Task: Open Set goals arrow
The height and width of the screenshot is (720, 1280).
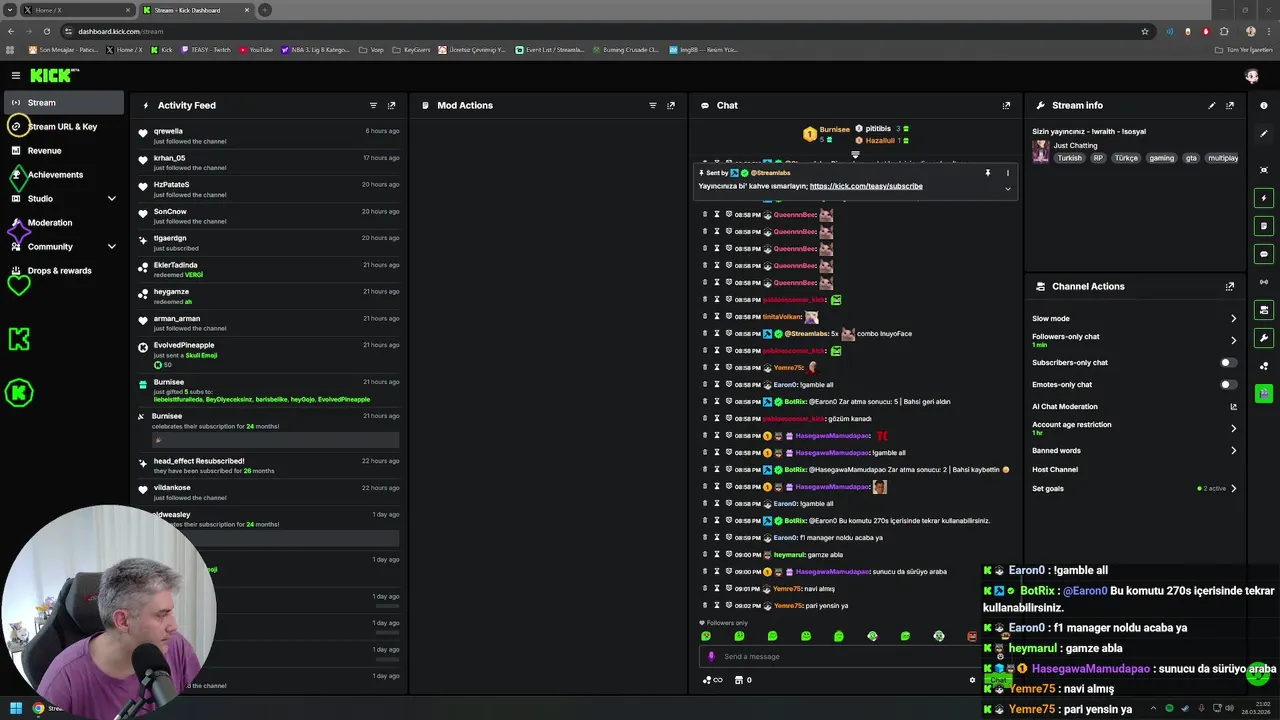Action: pyautogui.click(x=1233, y=489)
